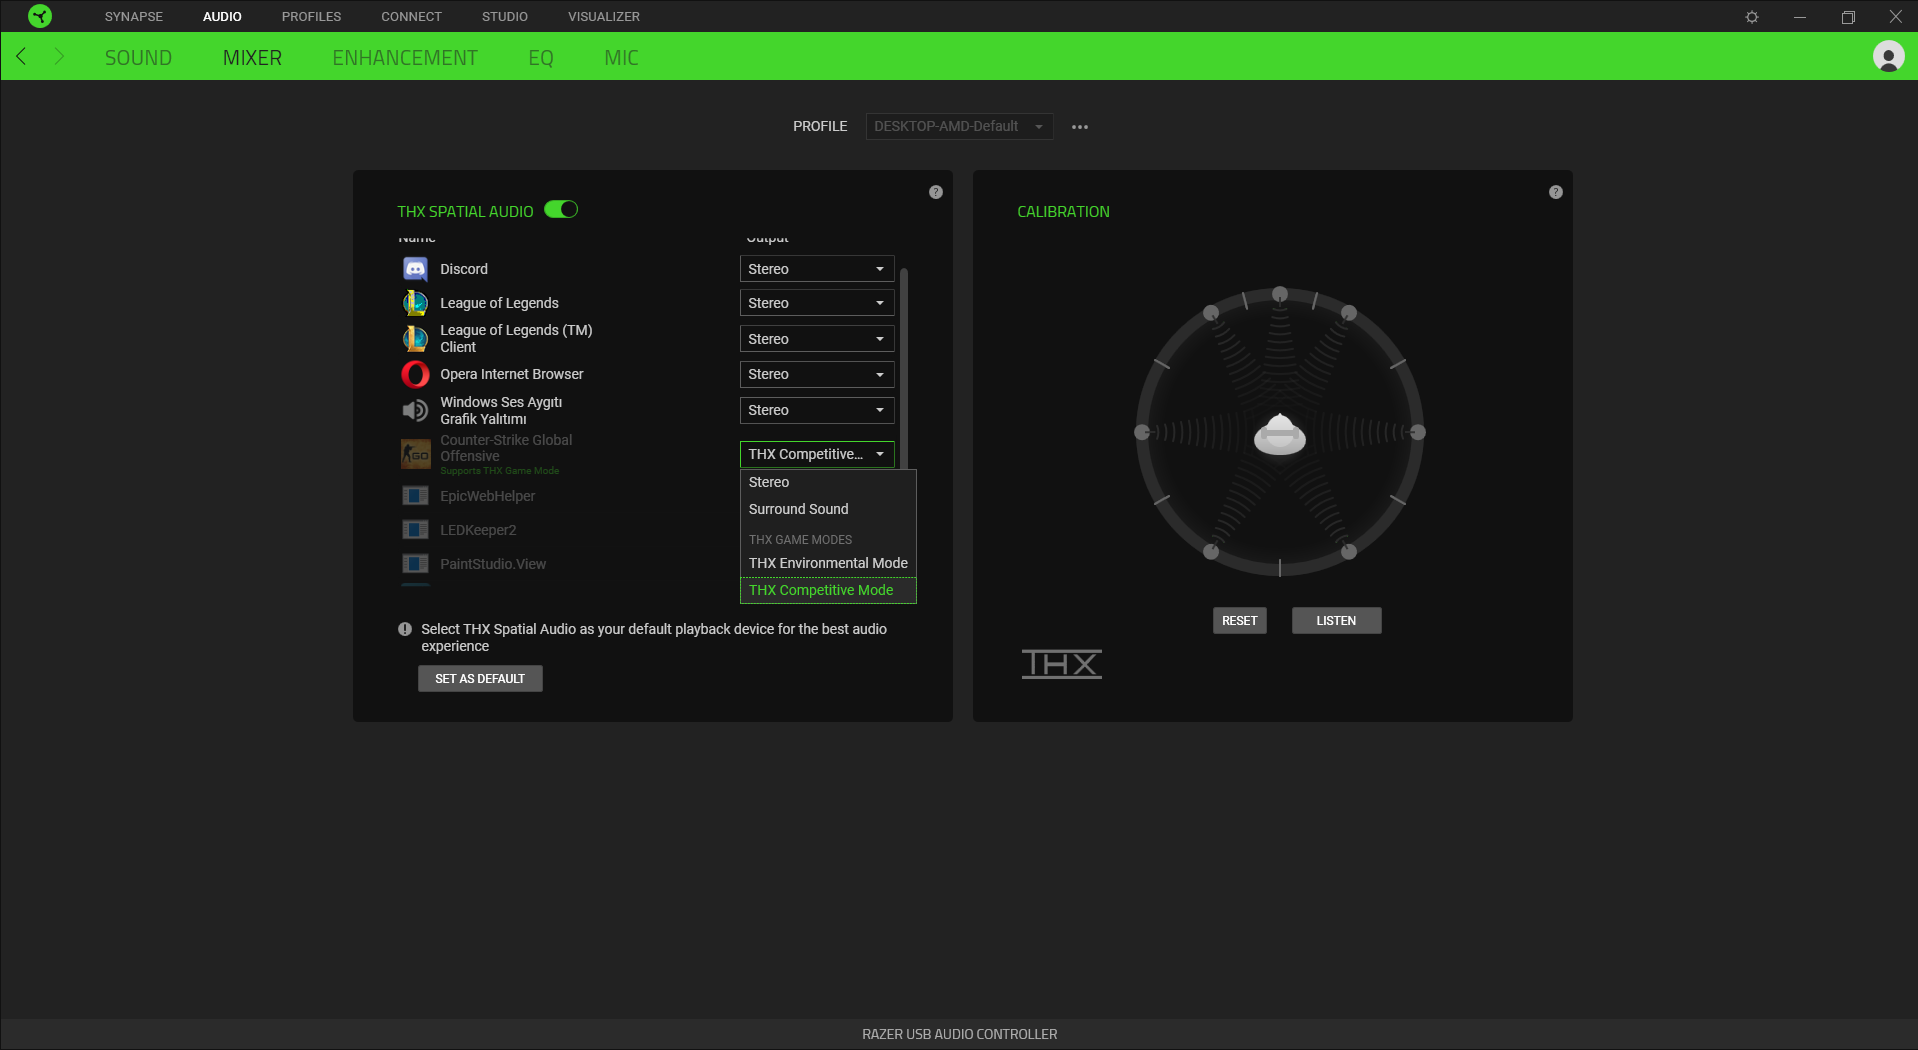
Task: Choose Stereo in the open dropdown list
Action: click(x=828, y=482)
